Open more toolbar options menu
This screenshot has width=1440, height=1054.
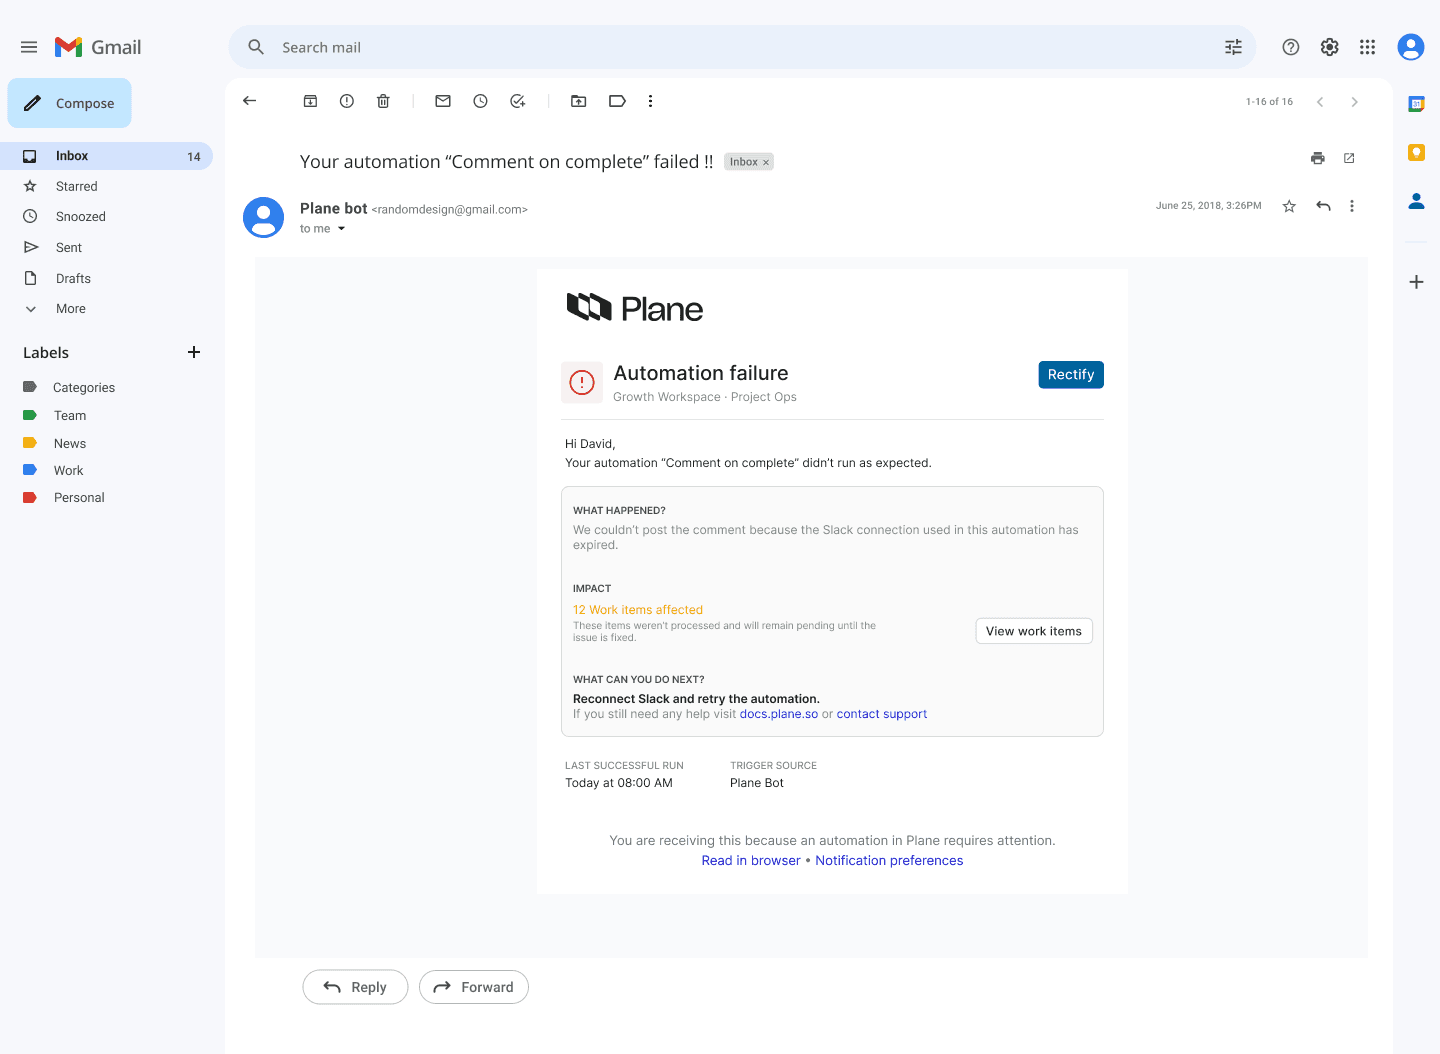pyautogui.click(x=650, y=101)
